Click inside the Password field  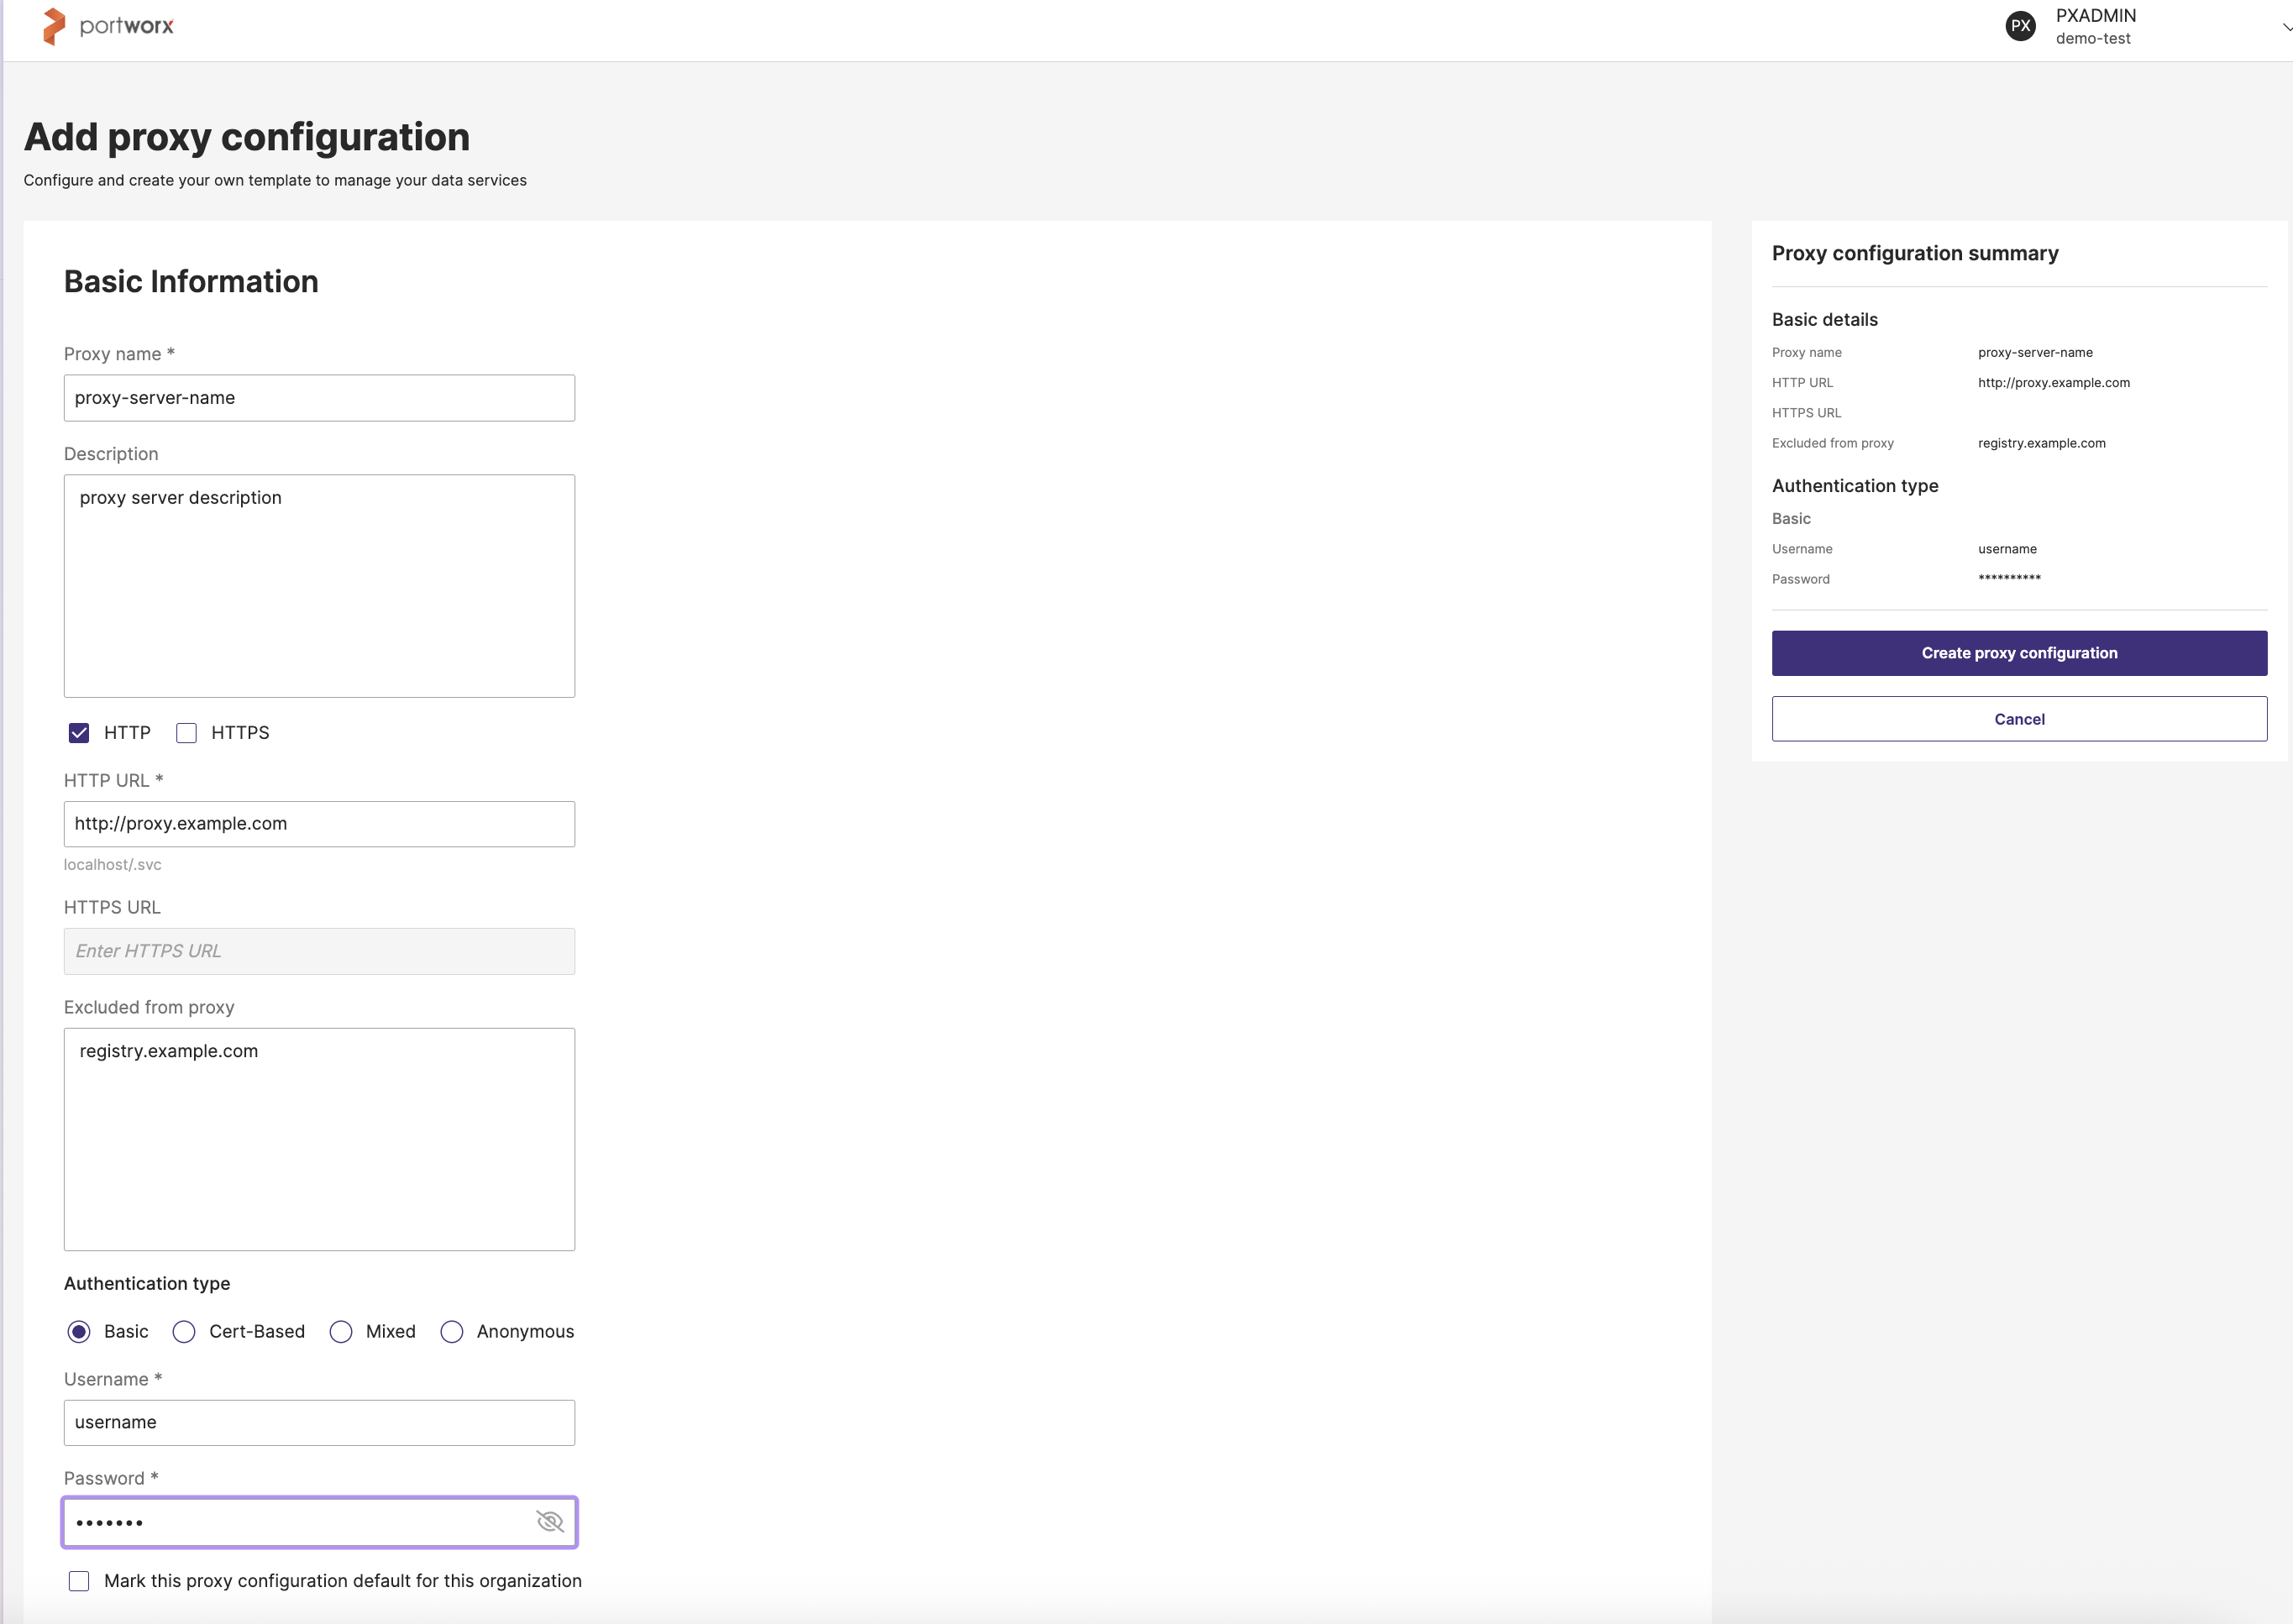[x=300, y=1522]
